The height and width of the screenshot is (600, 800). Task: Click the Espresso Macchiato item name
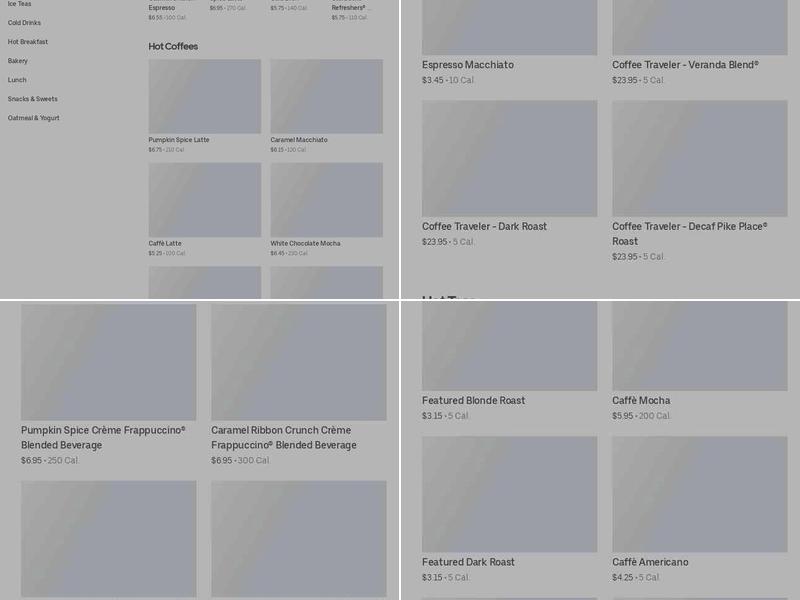click(x=468, y=65)
